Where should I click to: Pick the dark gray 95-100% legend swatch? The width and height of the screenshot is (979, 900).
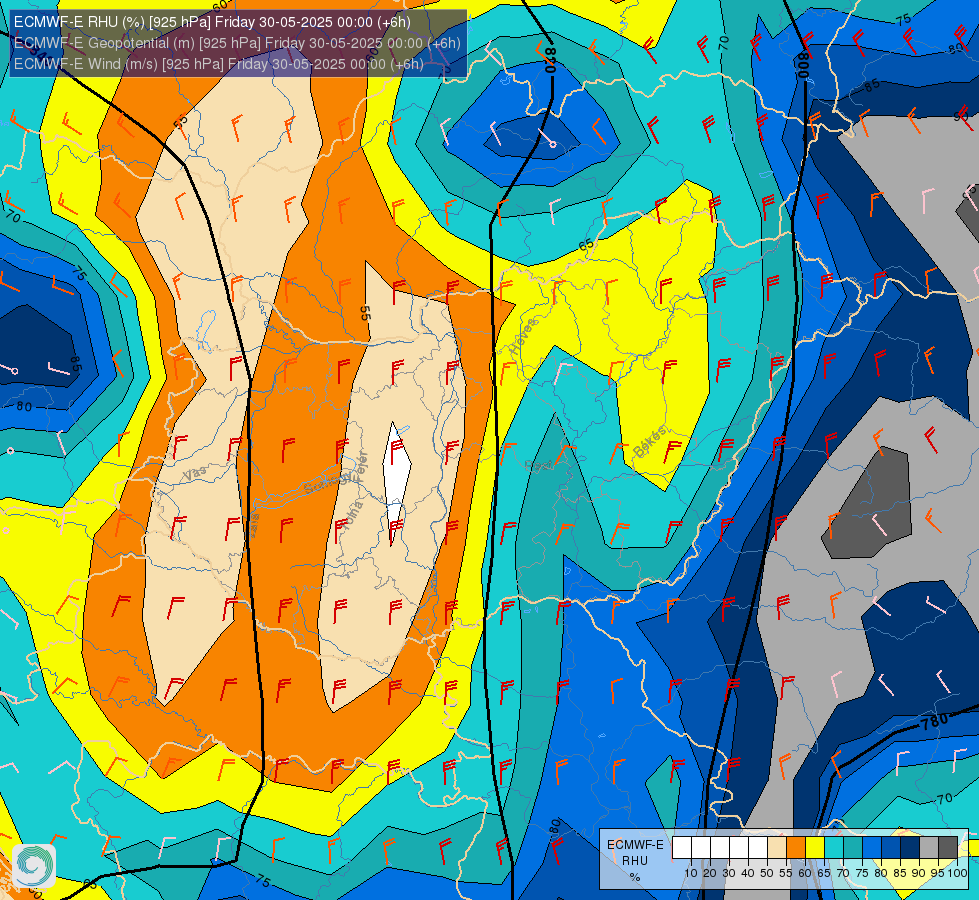948,847
